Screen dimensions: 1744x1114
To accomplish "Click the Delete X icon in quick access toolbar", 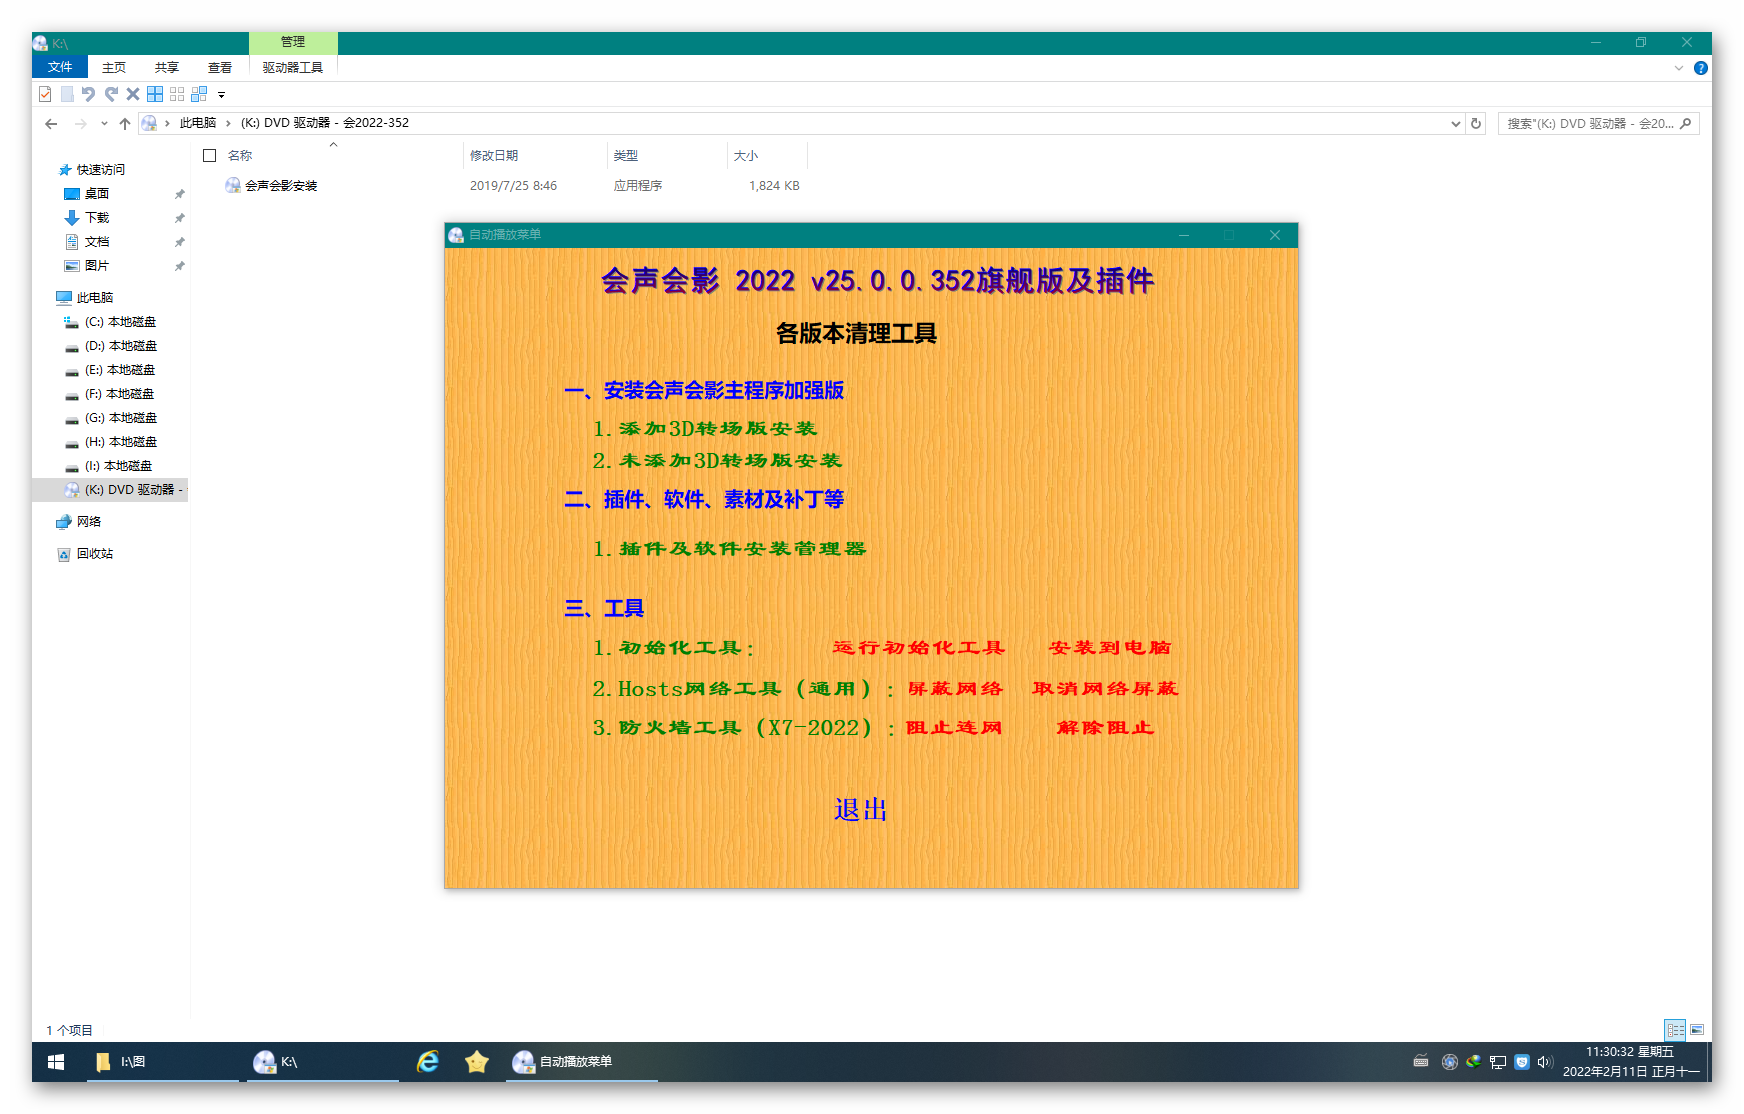I will [x=133, y=94].
